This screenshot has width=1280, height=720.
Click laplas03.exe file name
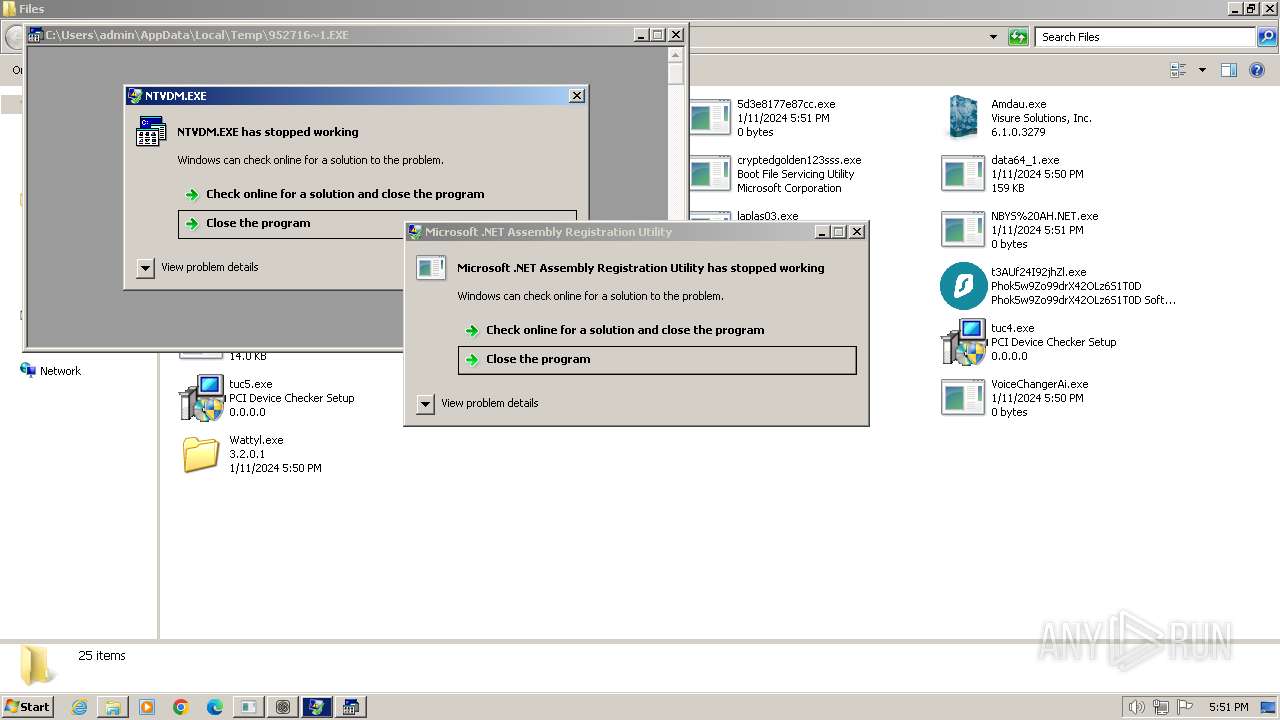(x=767, y=216)
